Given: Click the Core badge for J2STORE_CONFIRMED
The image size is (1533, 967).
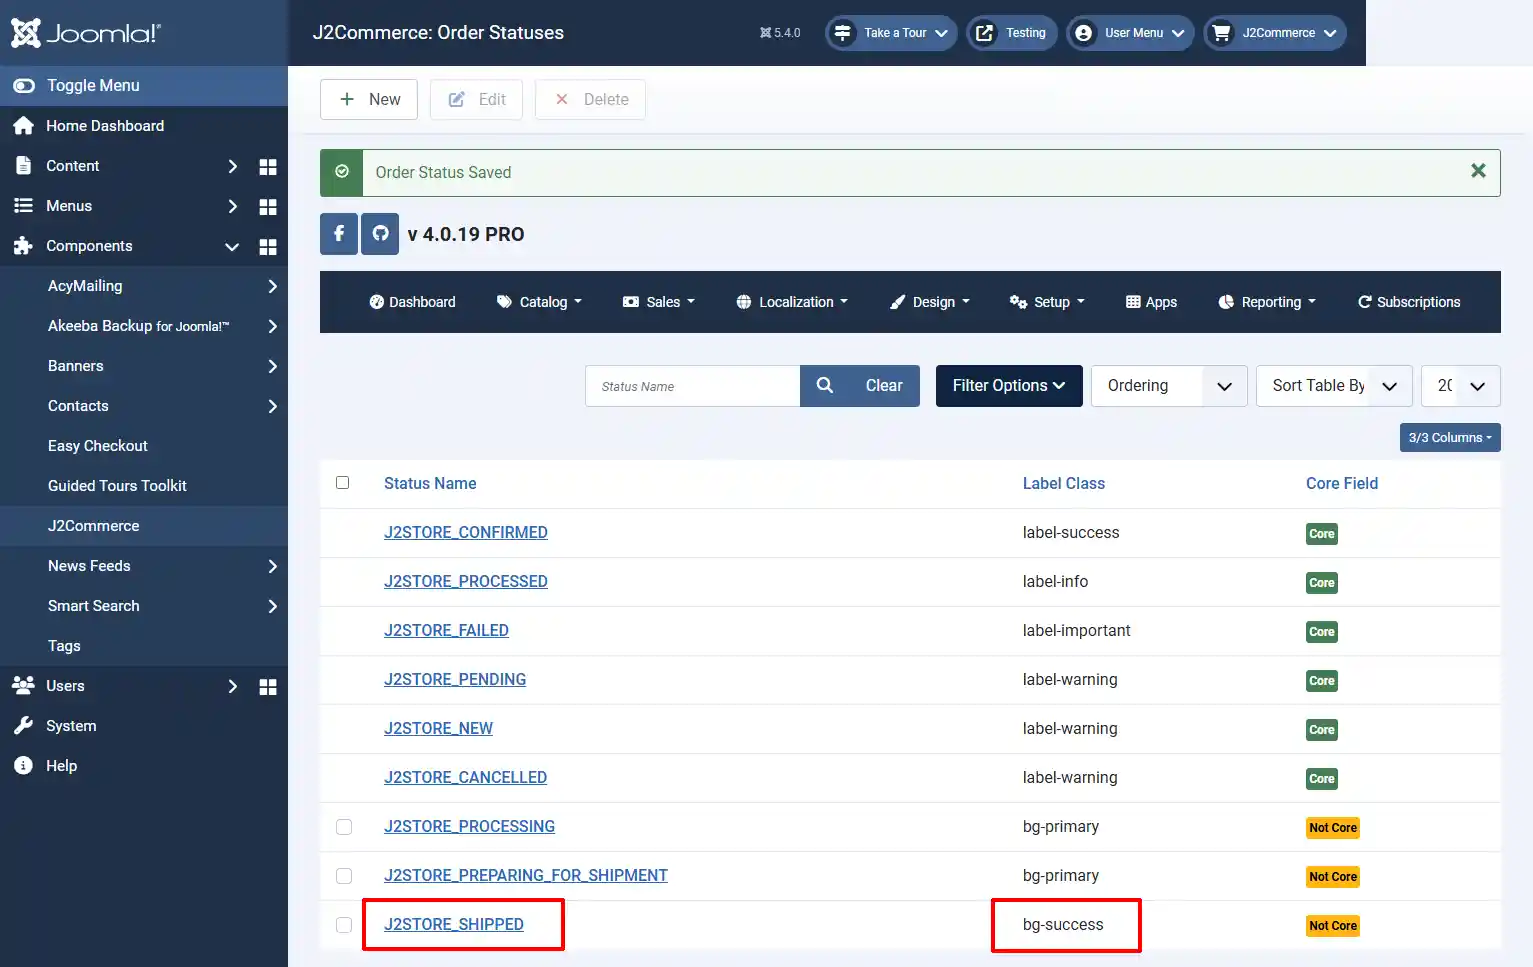Looking at the screenshot, I should (1321, 534).
